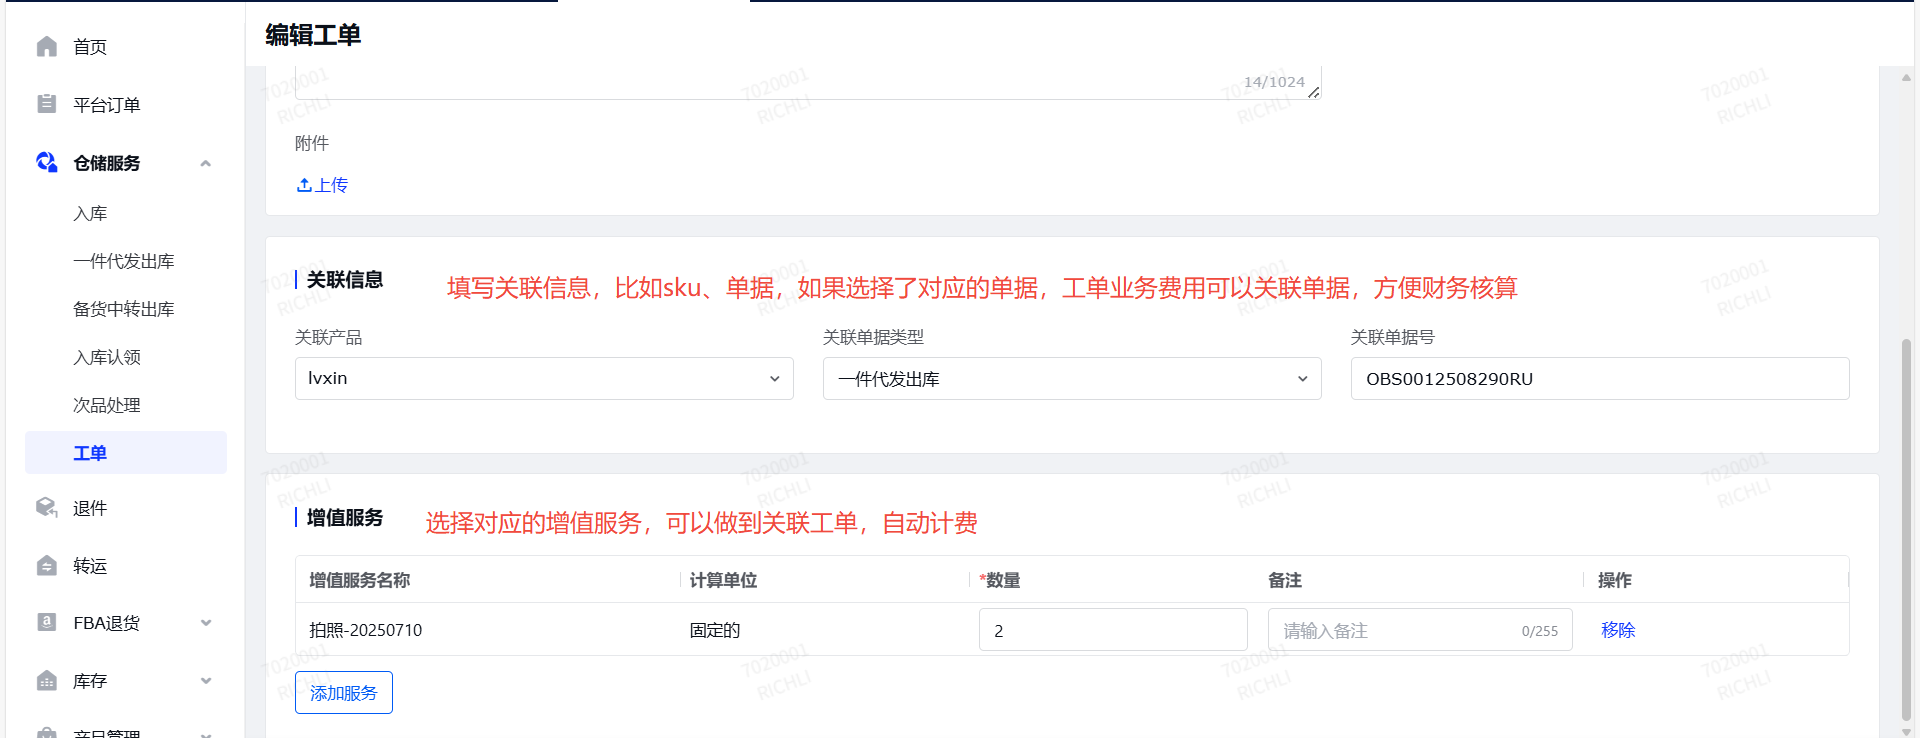Click the 关联信息 section heading
Screen dimensions: 1920x738
click(x=345, y=280)
